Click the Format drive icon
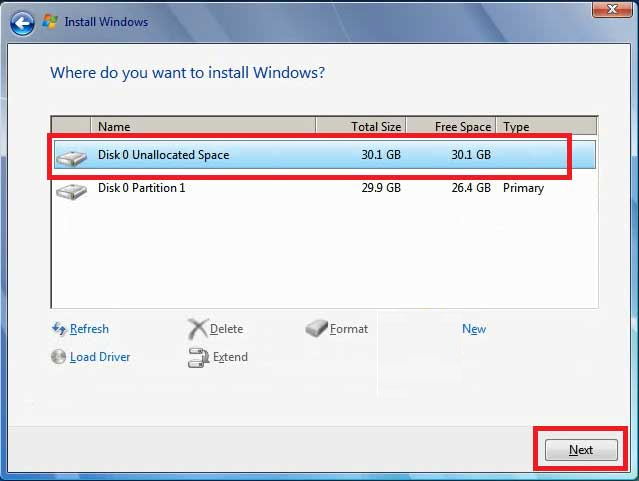The height and width of the screenshot is (481, 639). 316,329
